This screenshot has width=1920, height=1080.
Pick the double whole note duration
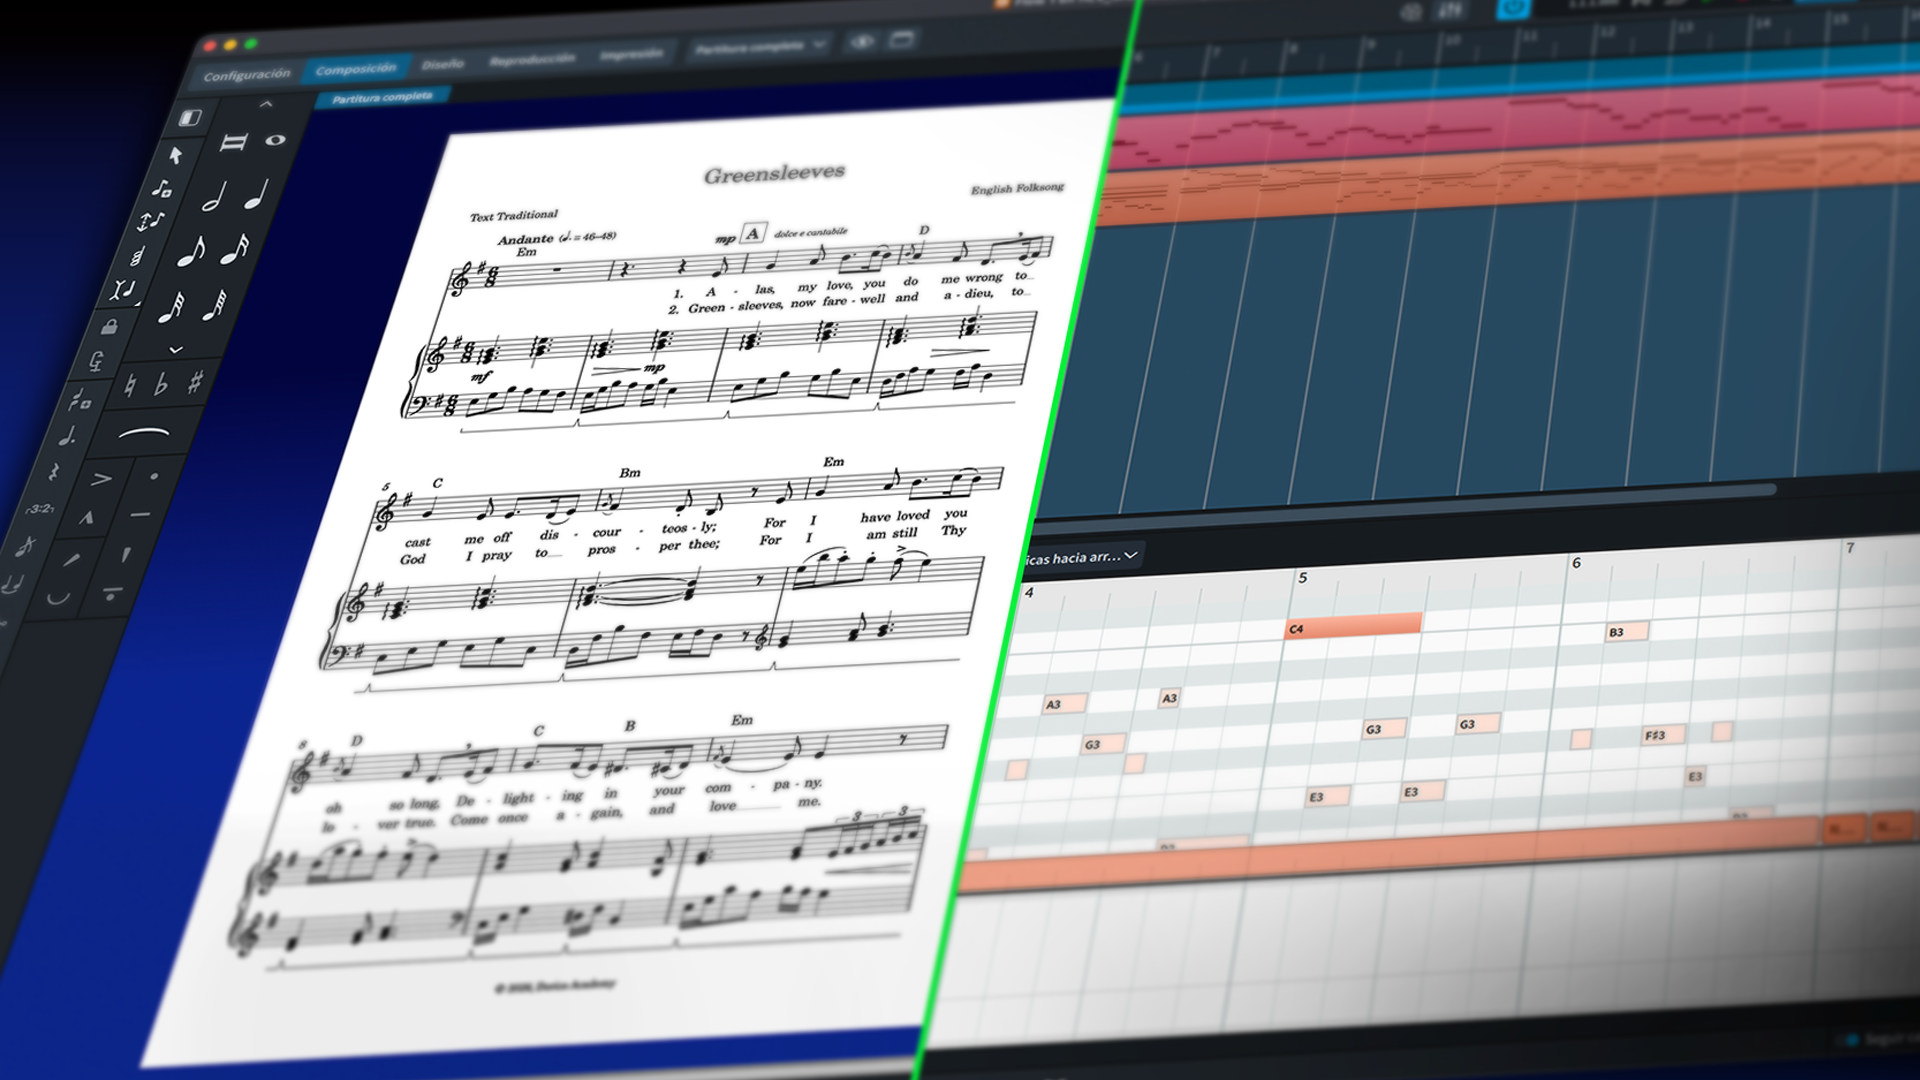[233, 143]
